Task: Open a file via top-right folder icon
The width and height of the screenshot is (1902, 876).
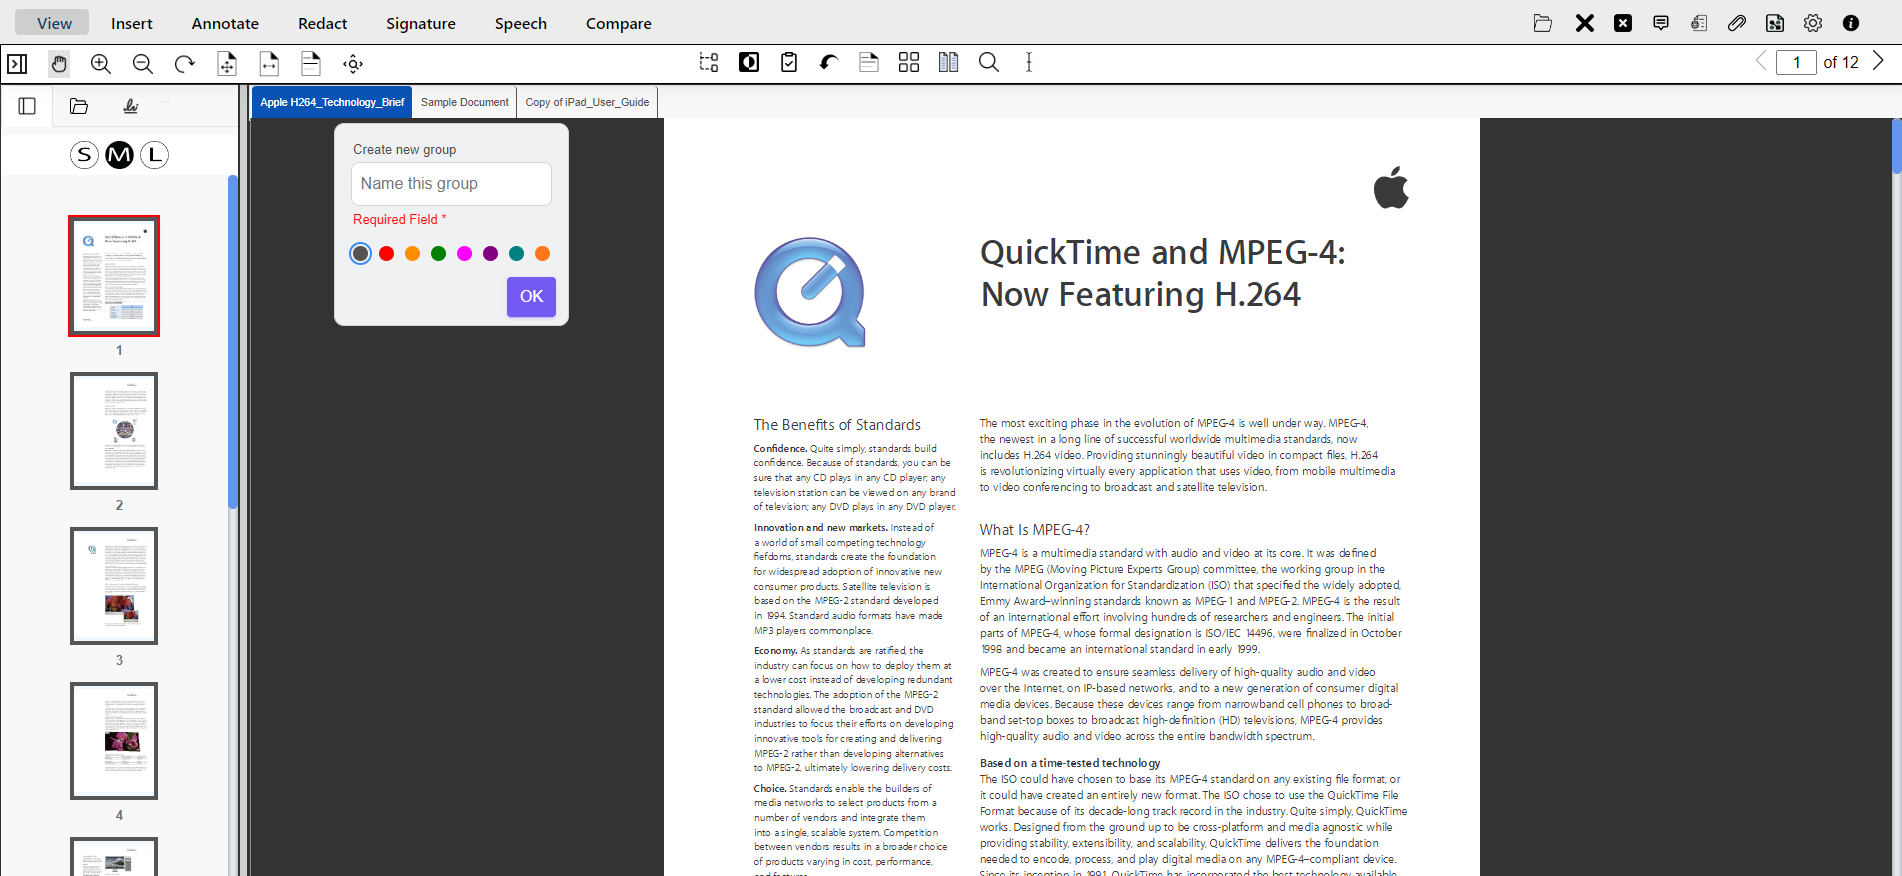Action: (x=1543, y=23)
